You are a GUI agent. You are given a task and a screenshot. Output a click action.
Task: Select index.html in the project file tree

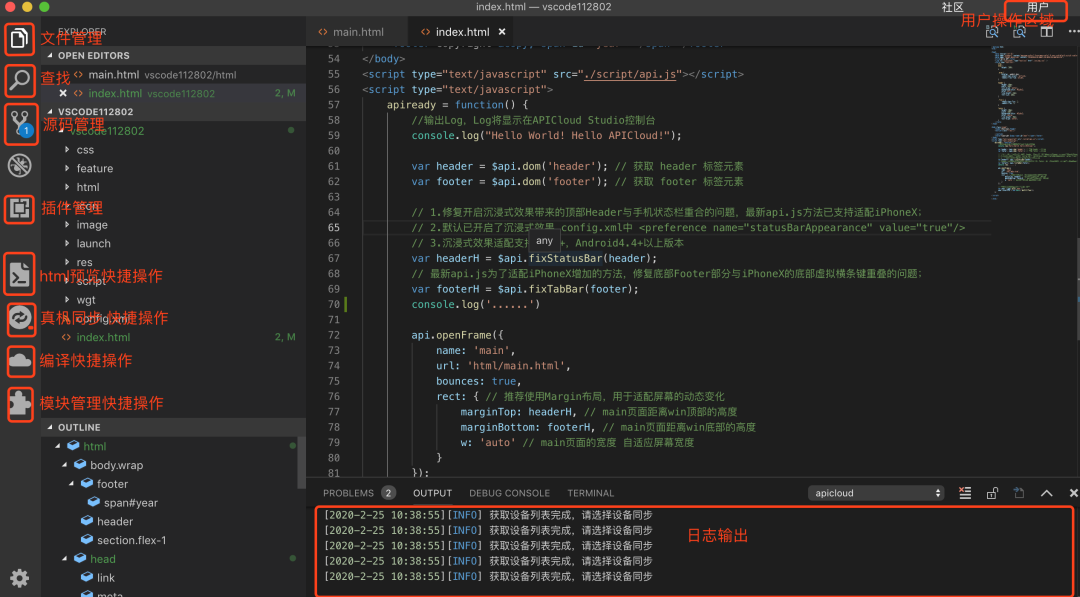click(174, 337)
